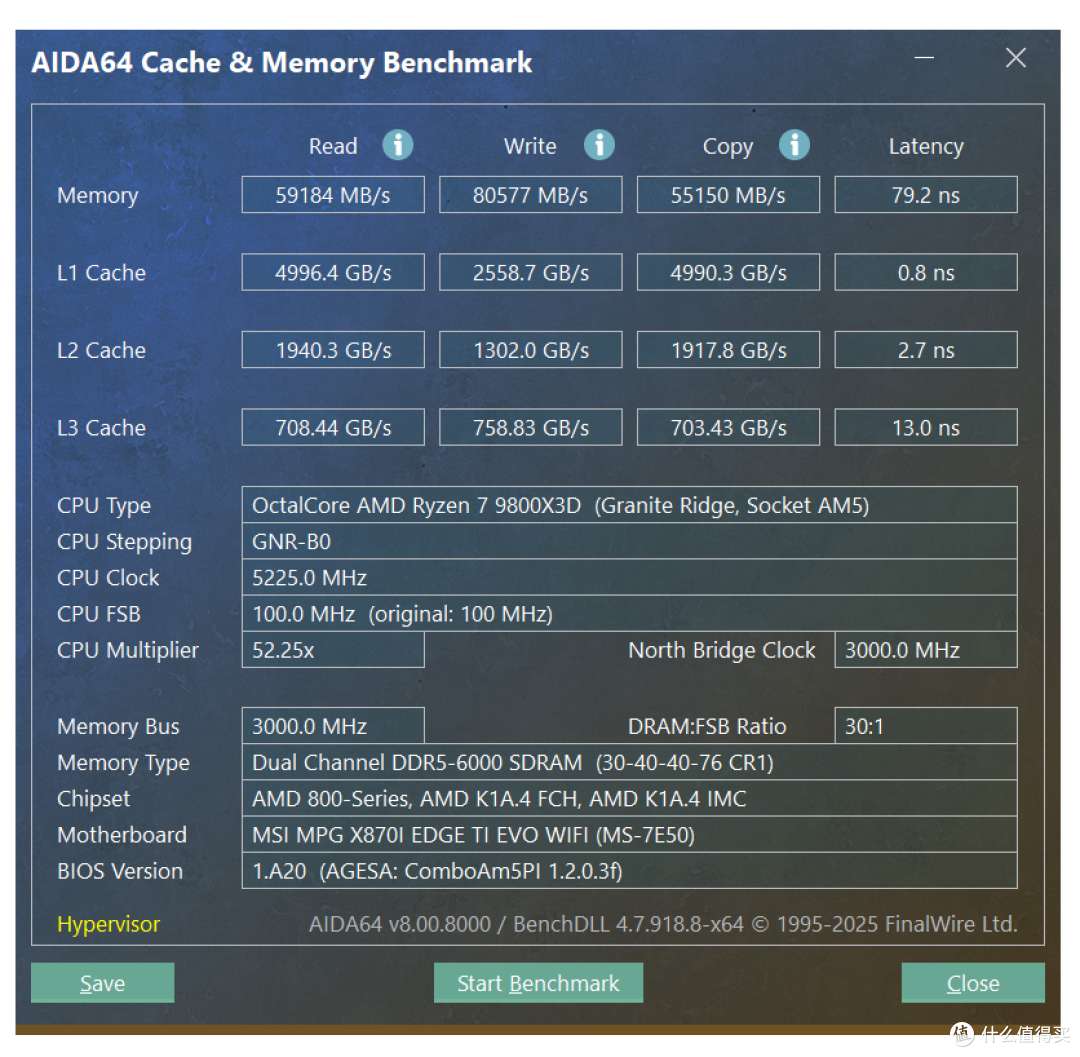Click BIOS Version field 1.A20
The width and height of the screenshot is (1080, 1057).
630,870
